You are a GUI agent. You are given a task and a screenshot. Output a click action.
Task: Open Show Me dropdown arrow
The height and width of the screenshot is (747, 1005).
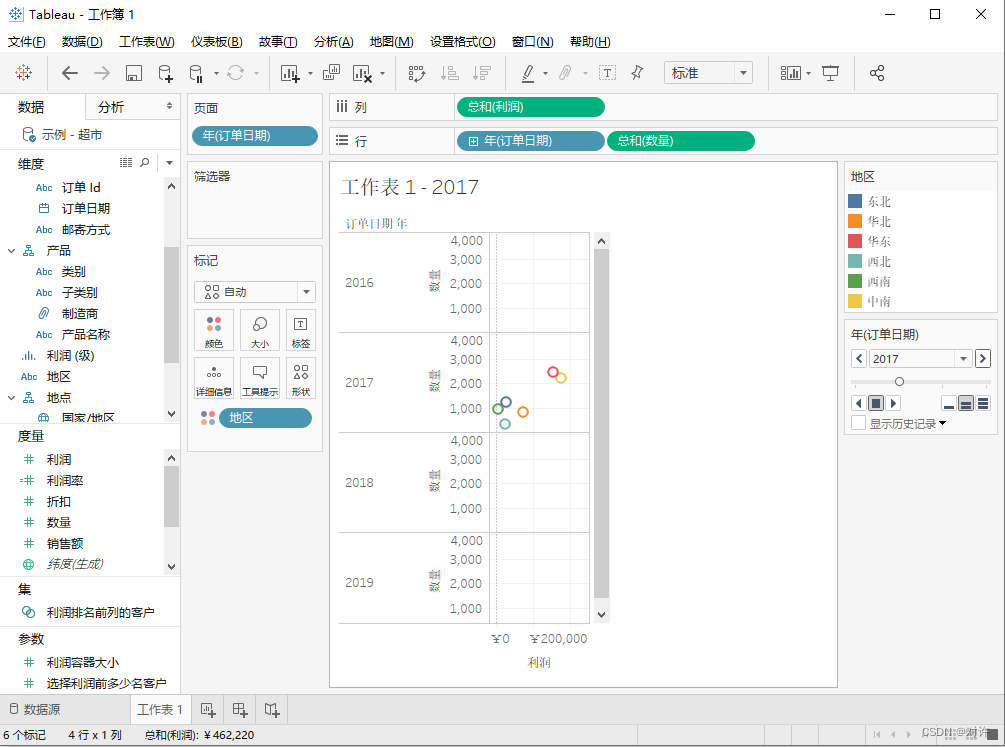808,74
